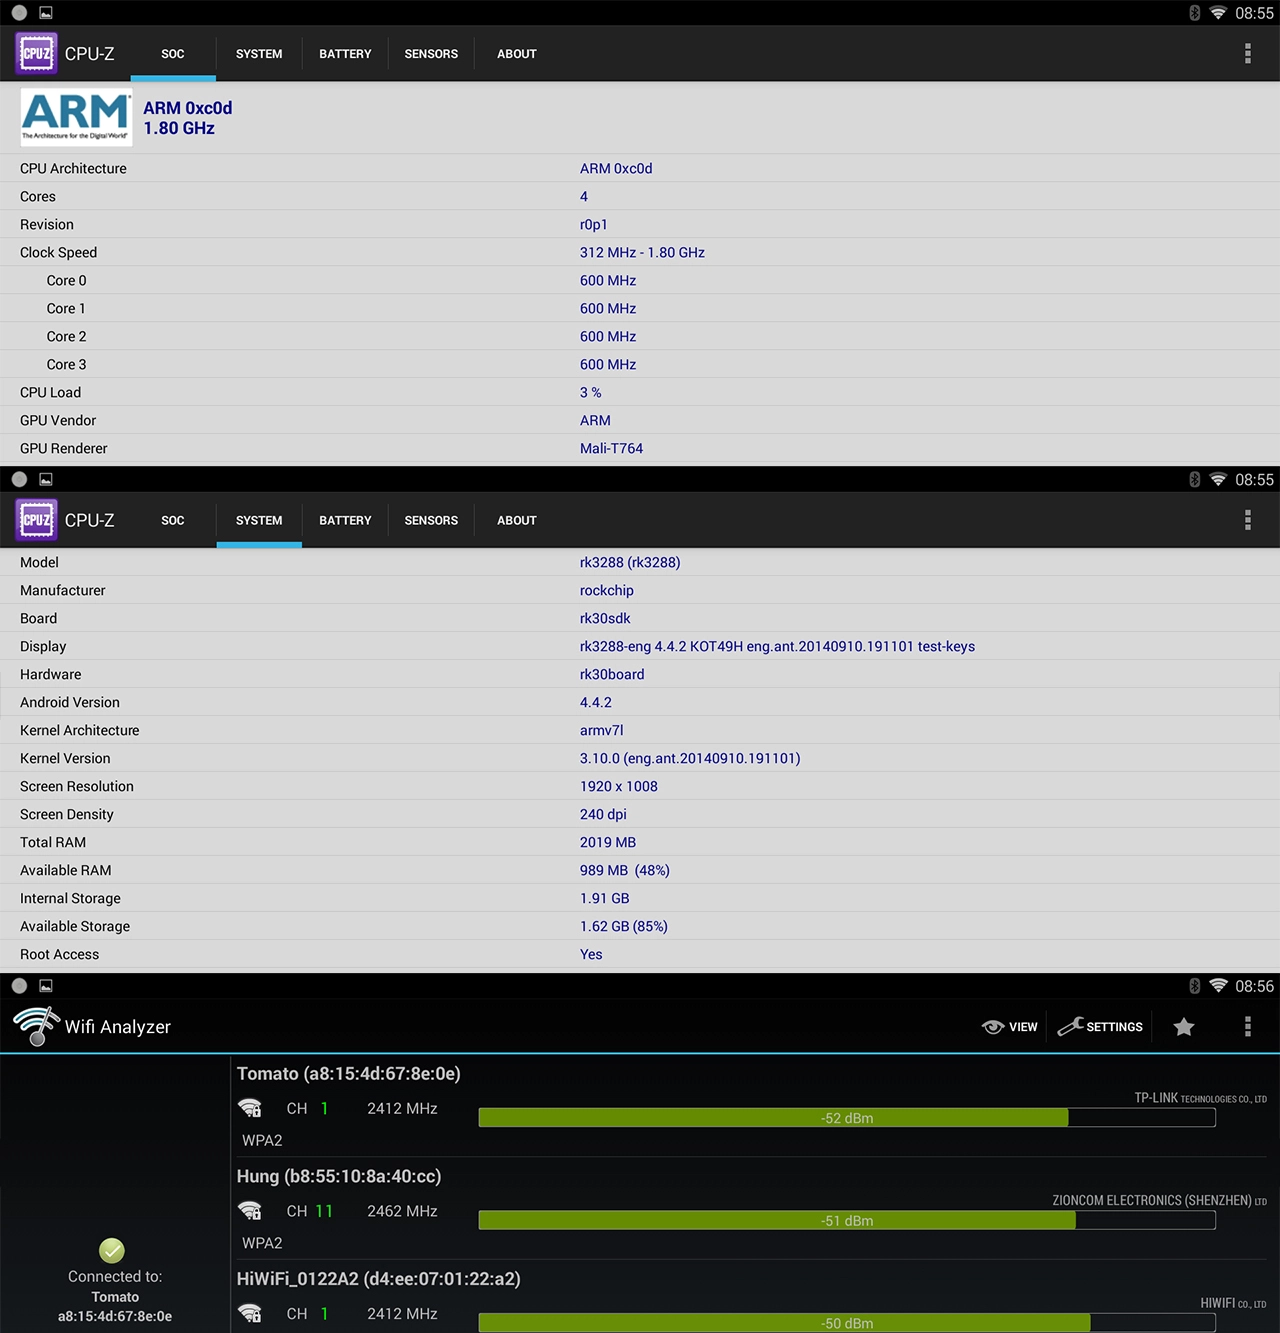Screen dimensions: 1280x1333
Task: Click the '240 dpi' screen density value
Action: pos(603,815)
